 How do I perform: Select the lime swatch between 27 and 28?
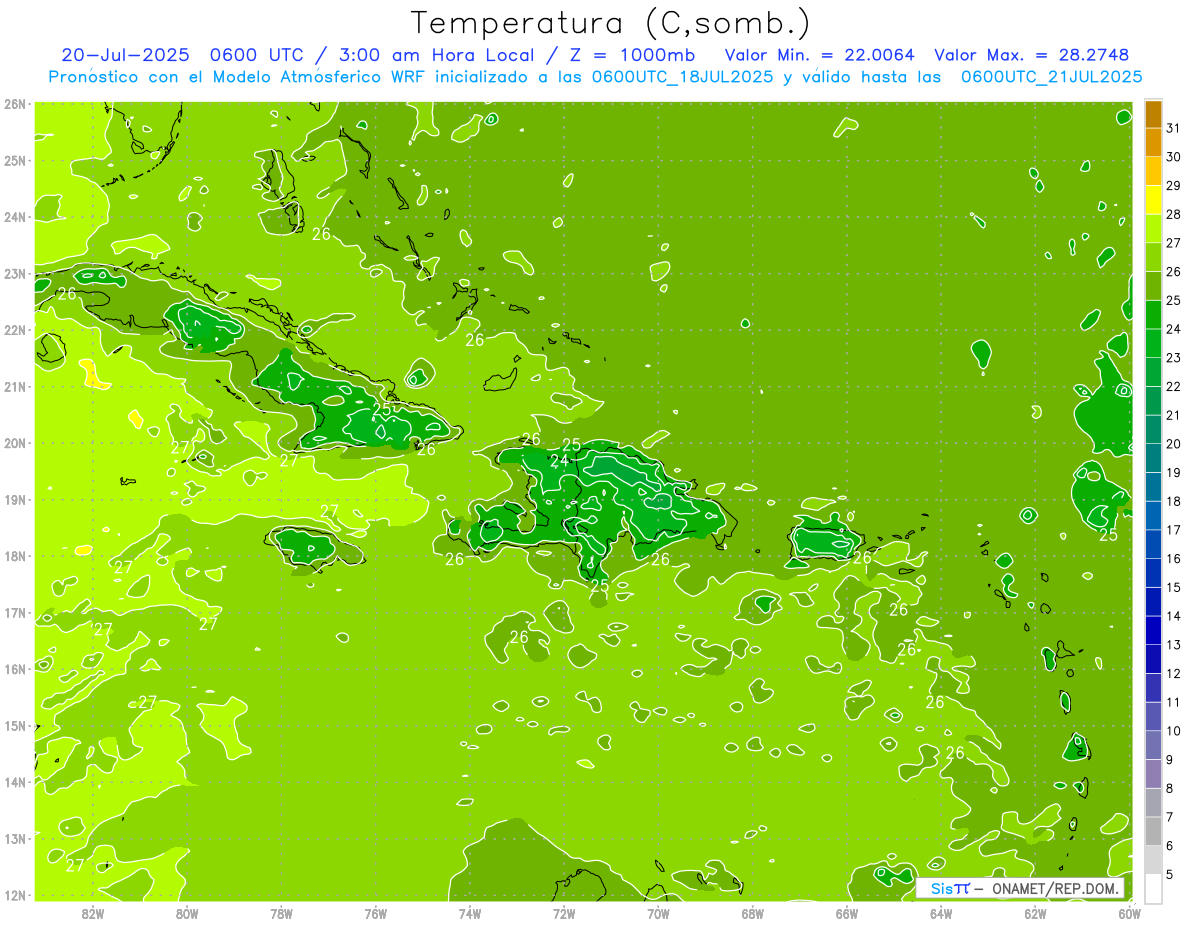click(1153, 228)
